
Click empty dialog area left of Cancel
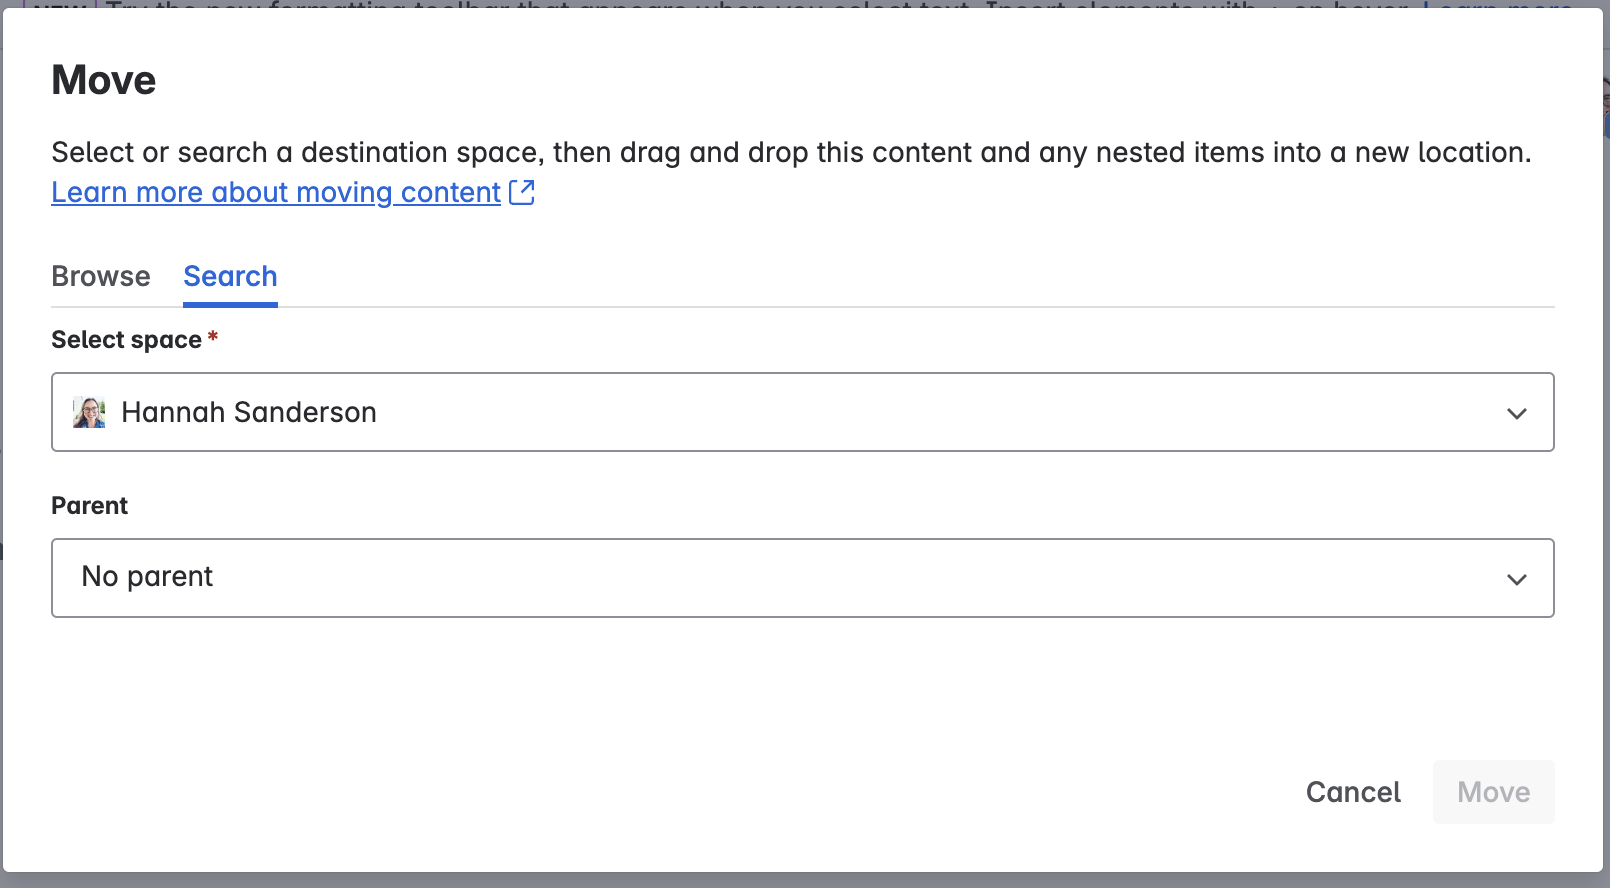point(700,792)
